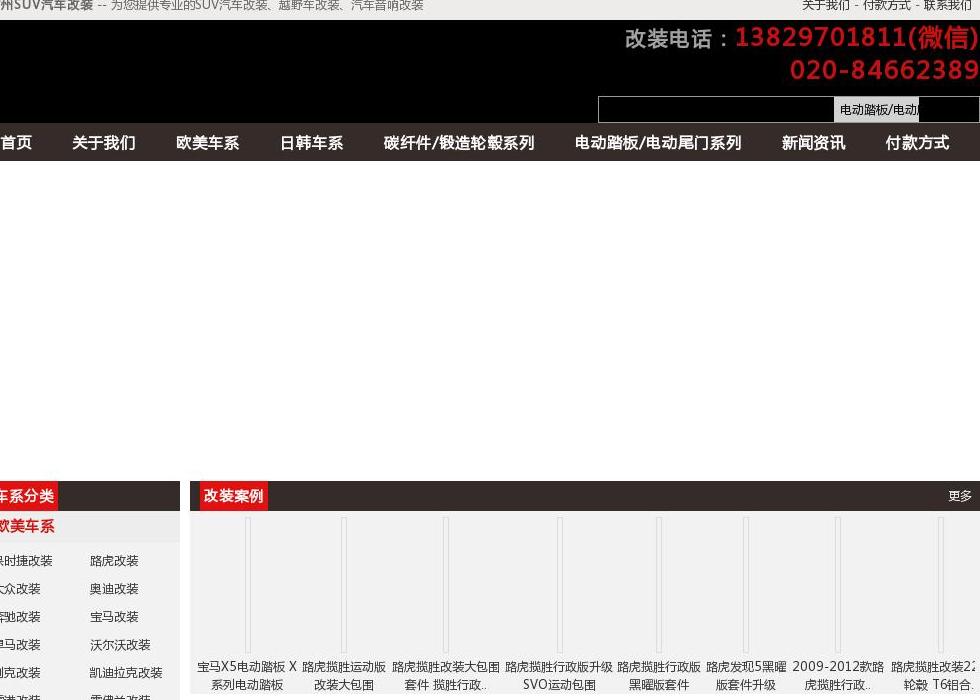This screenshot has height=700, width=980.
Task: Open 欧美车系 in the main navigation bar
Action: (x=208, y=143)
